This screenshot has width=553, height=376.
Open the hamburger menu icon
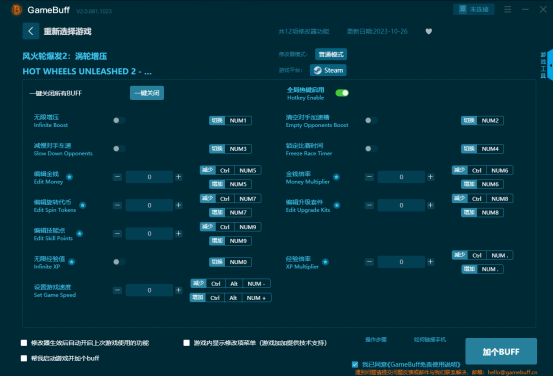508,10
